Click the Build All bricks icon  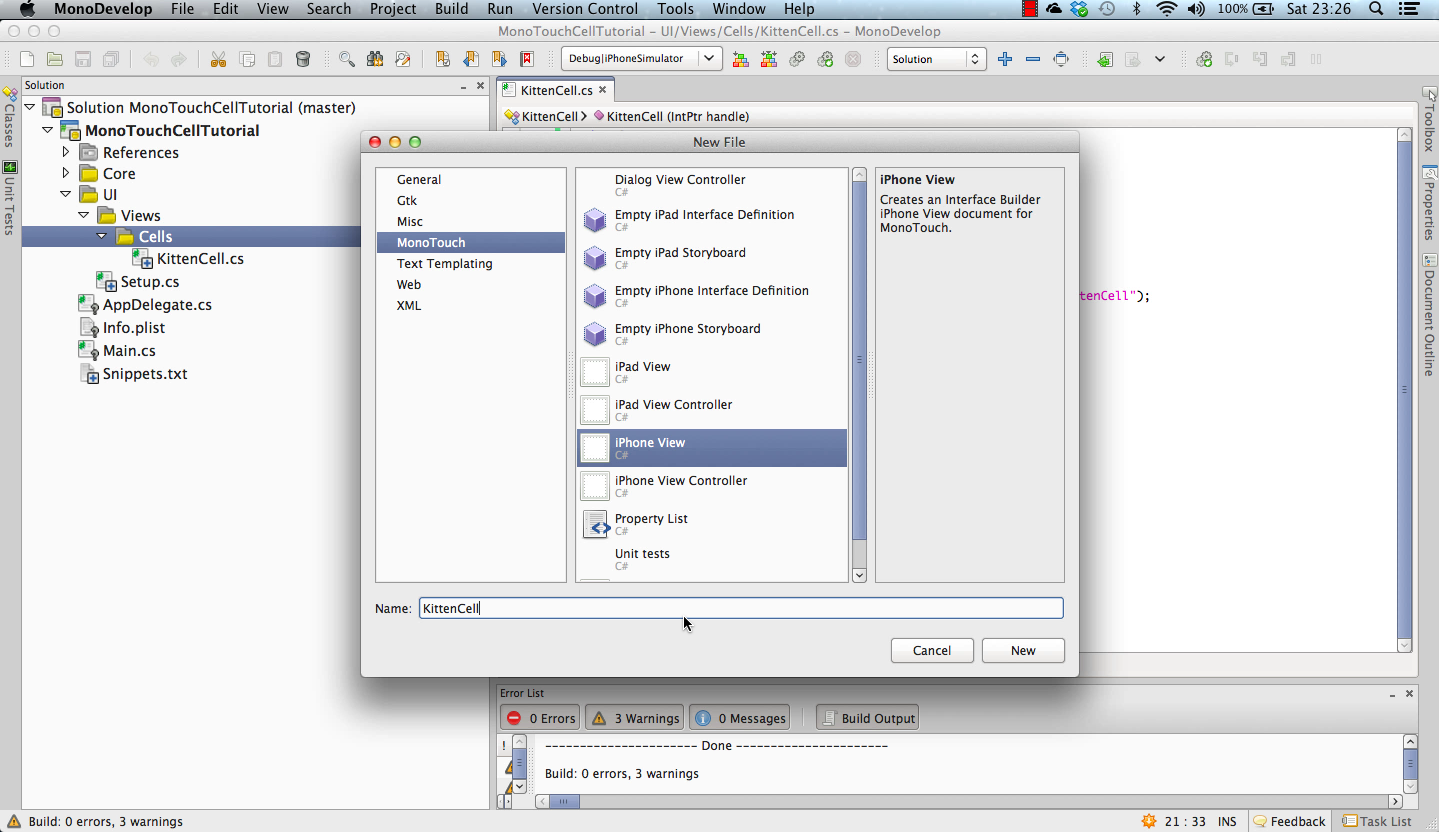pos(741,59)
